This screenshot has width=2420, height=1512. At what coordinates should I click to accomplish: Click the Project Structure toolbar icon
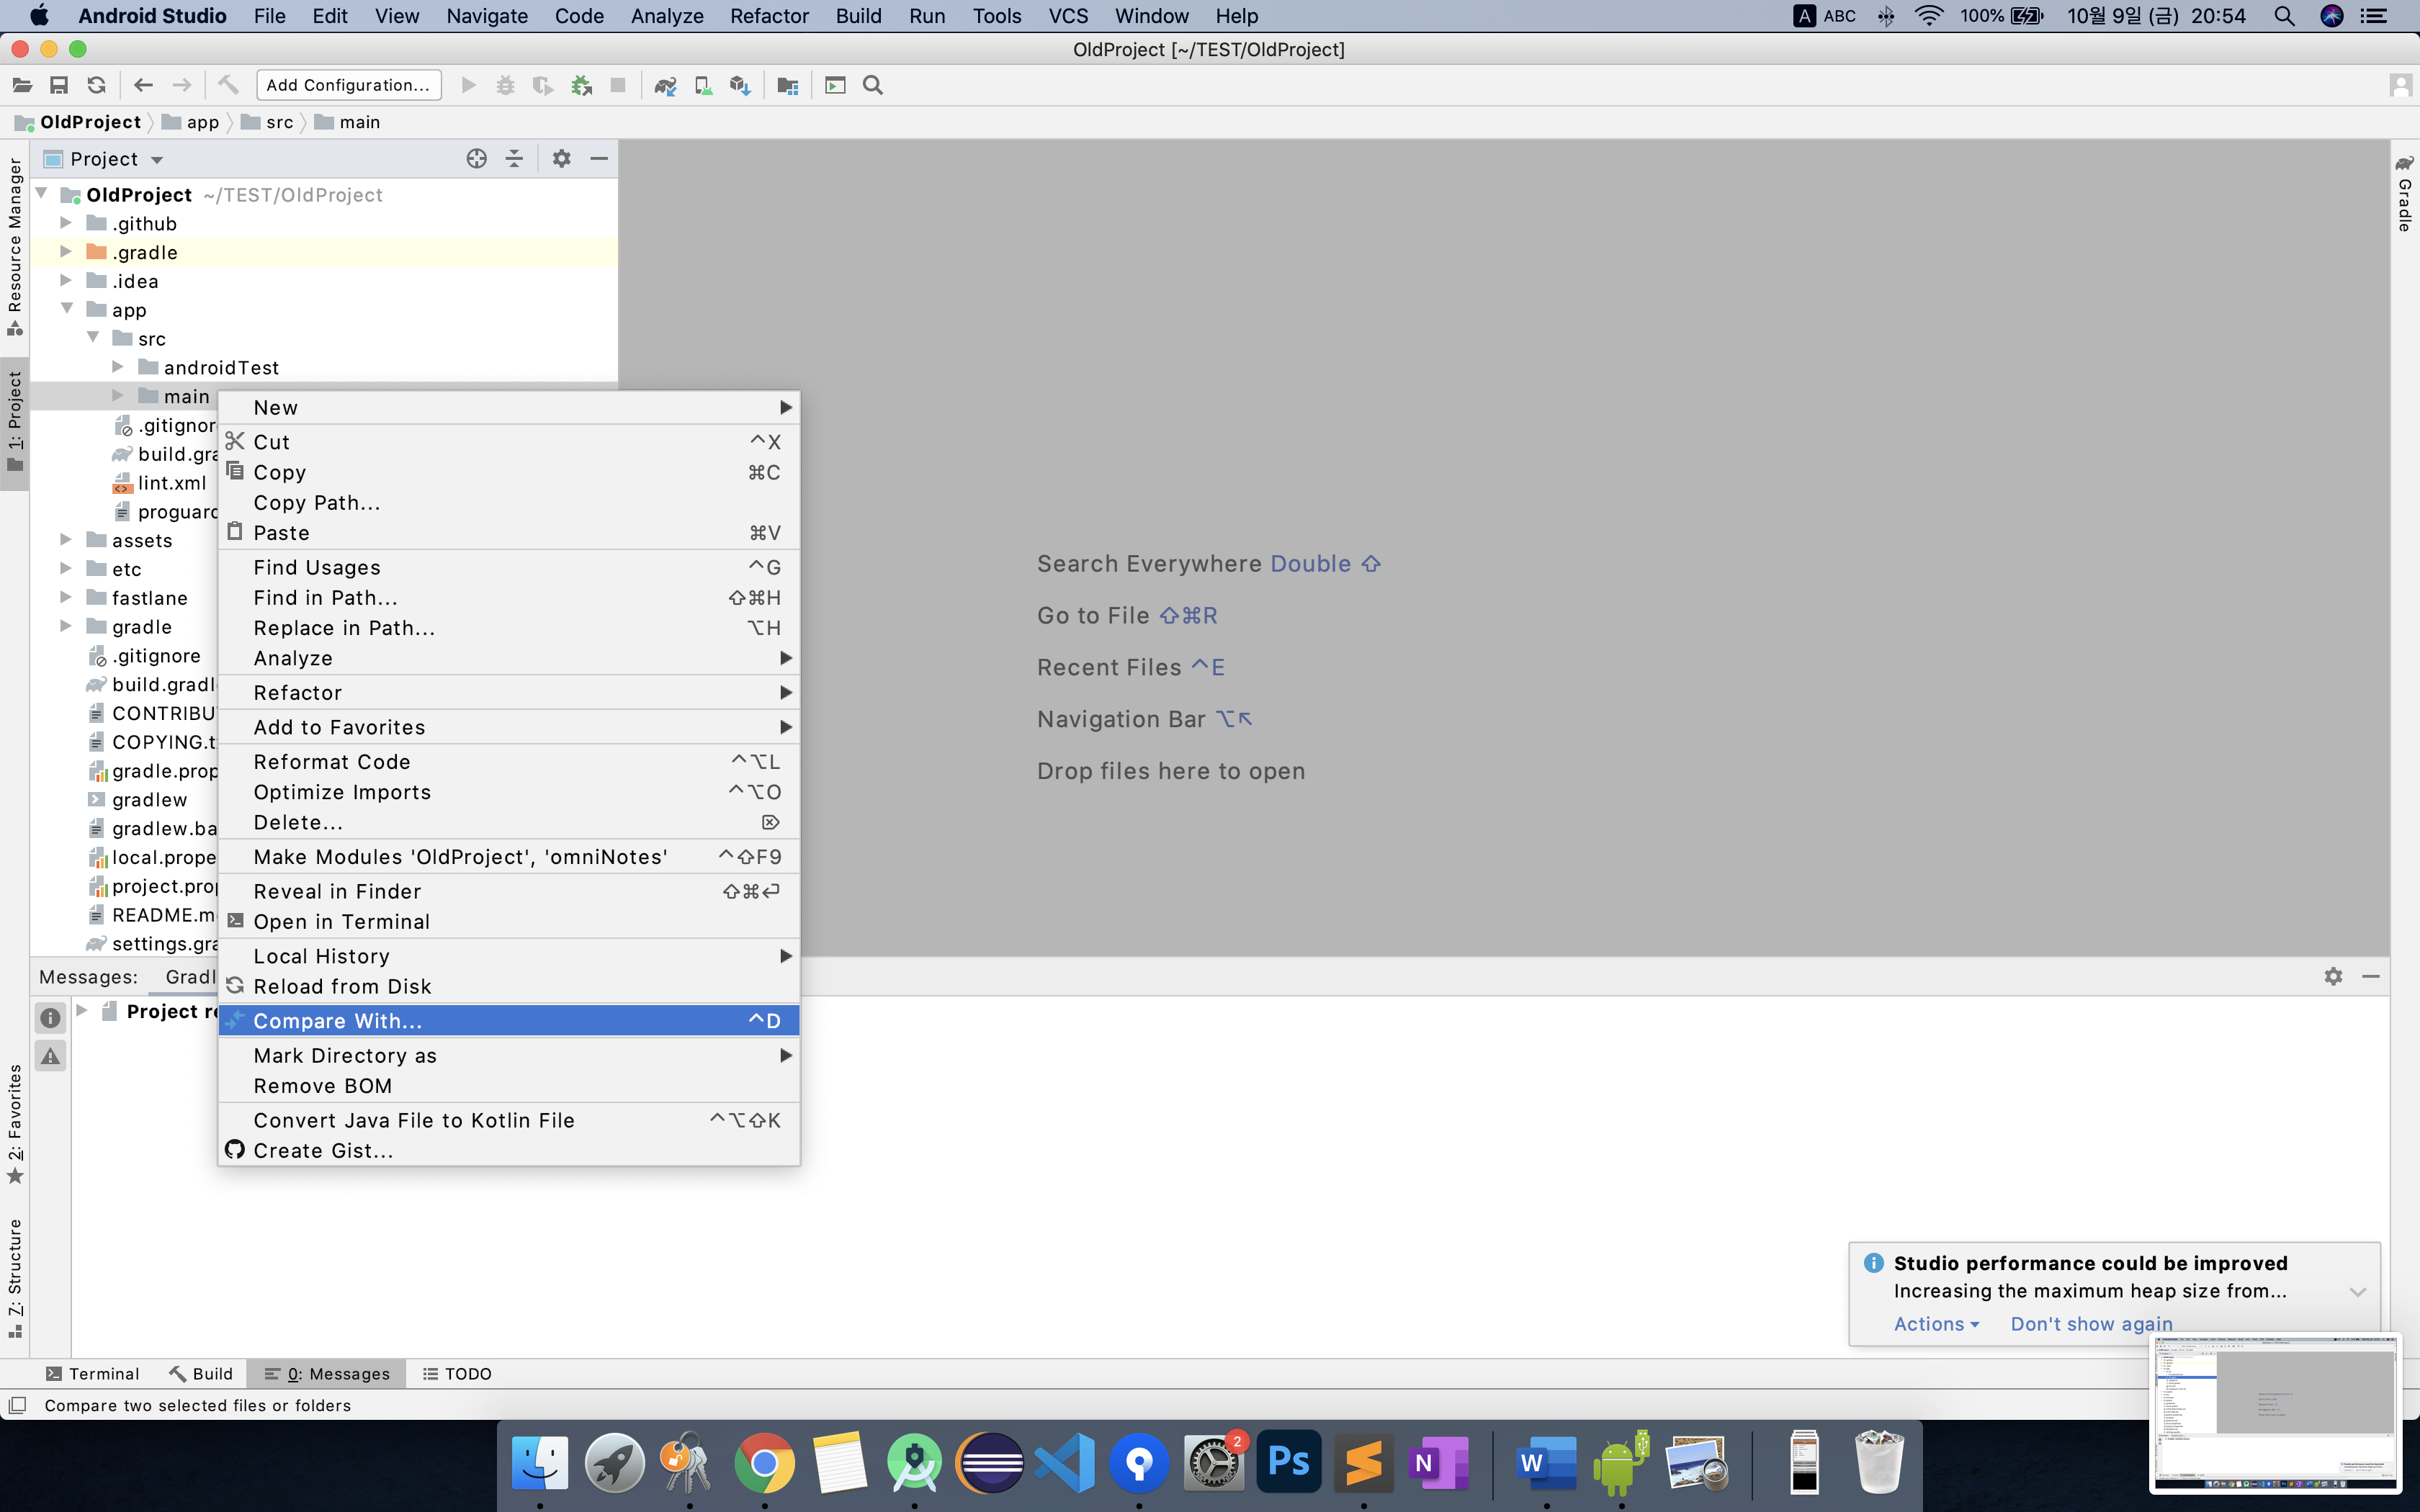(787, 85)
